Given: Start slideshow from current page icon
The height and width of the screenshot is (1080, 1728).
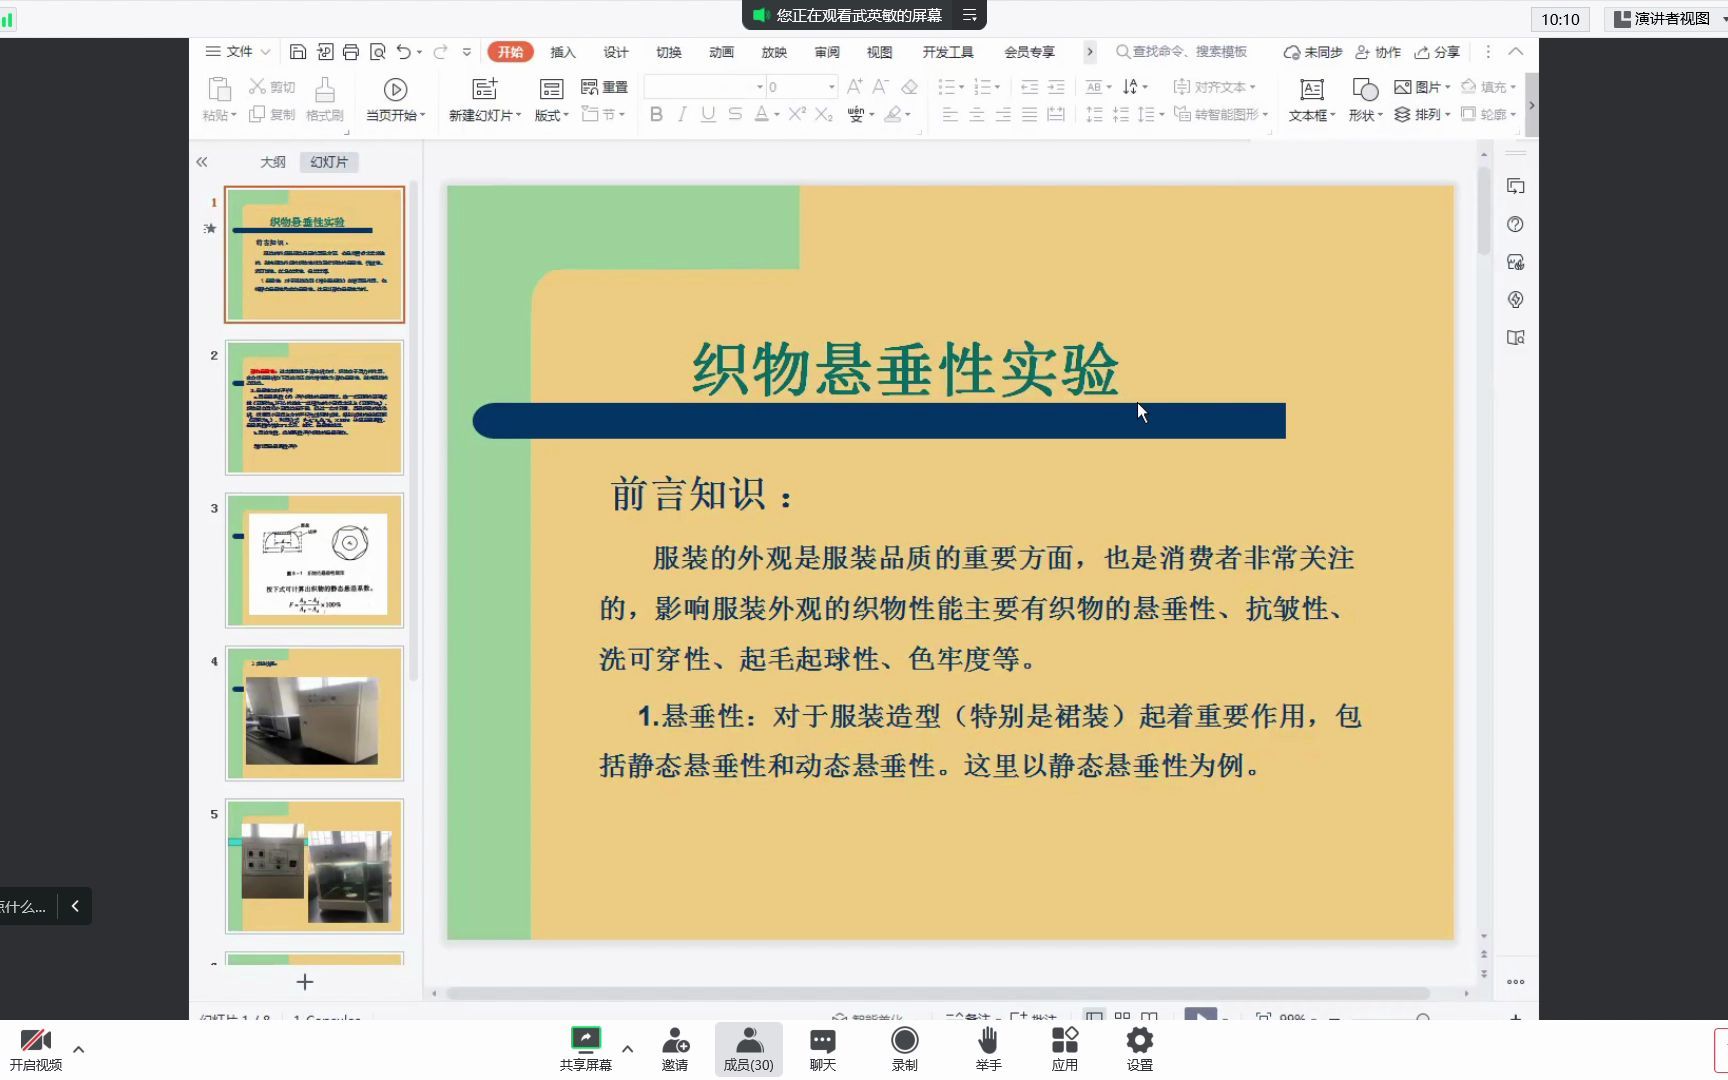Looking at the screenshot, I should [396, 90].
